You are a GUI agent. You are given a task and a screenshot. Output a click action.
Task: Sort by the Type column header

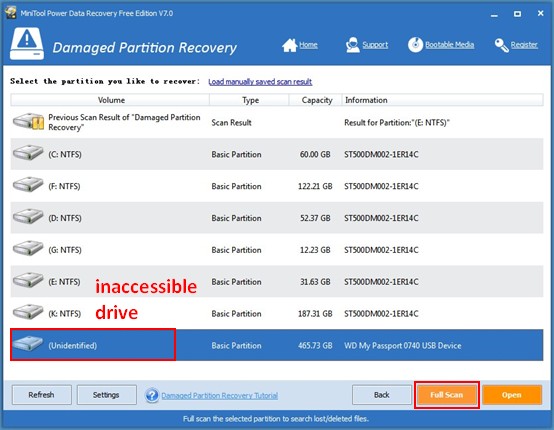click(x=249, y=100)
